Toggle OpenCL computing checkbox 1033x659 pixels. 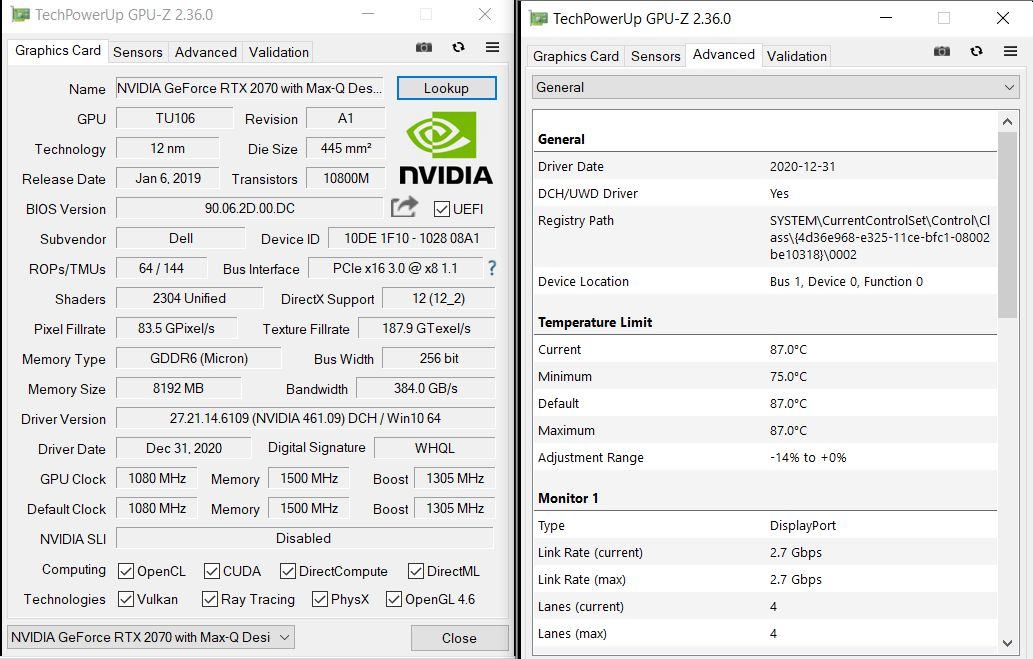pos(126,571)
